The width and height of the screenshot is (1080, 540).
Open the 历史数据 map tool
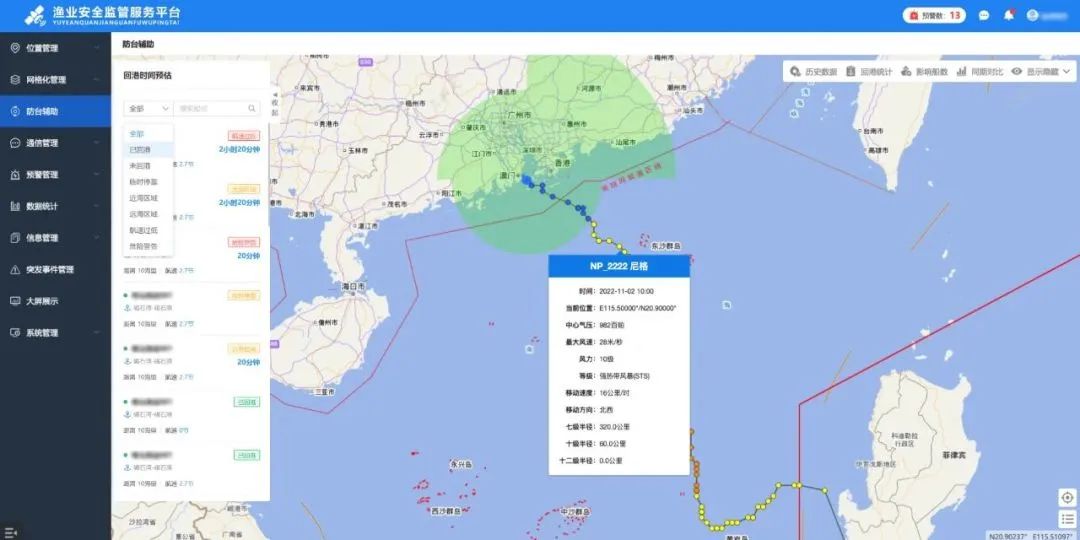813,71
